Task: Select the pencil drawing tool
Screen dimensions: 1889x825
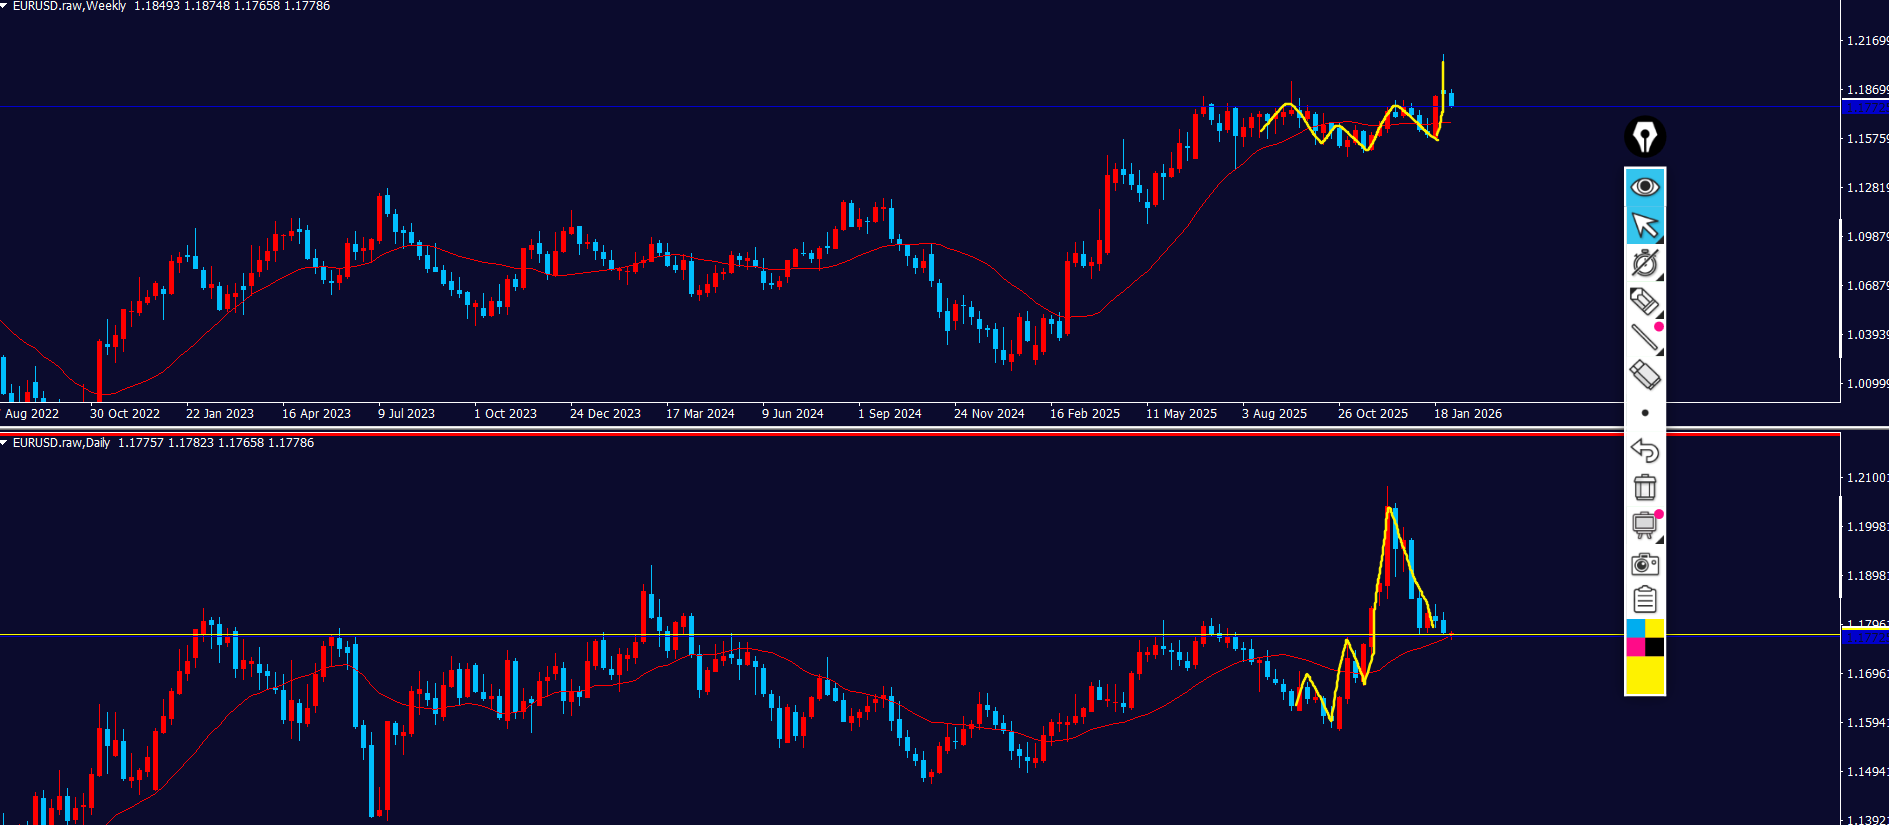Action: point(1644,301)
